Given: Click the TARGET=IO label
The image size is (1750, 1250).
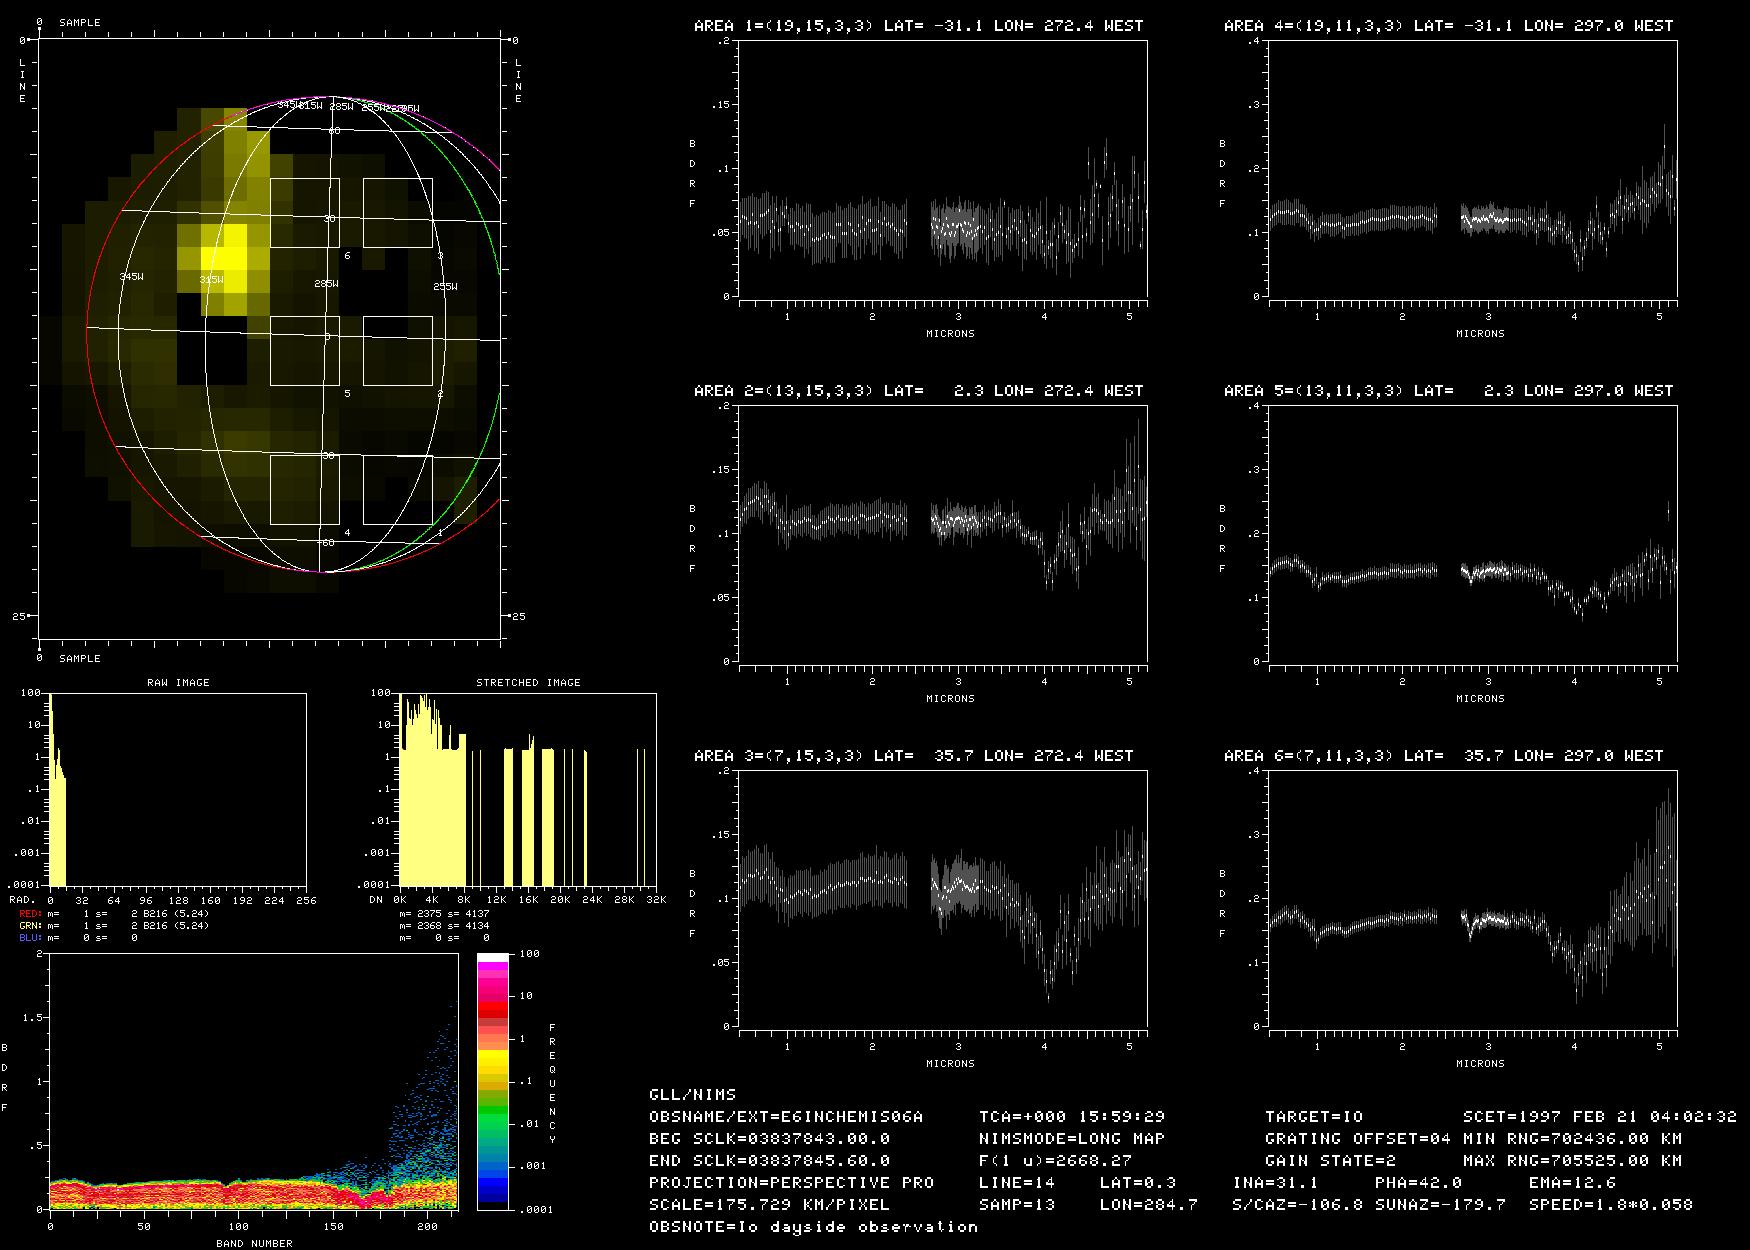Looking at the screenshot, I should (x=1313, y=1116).
